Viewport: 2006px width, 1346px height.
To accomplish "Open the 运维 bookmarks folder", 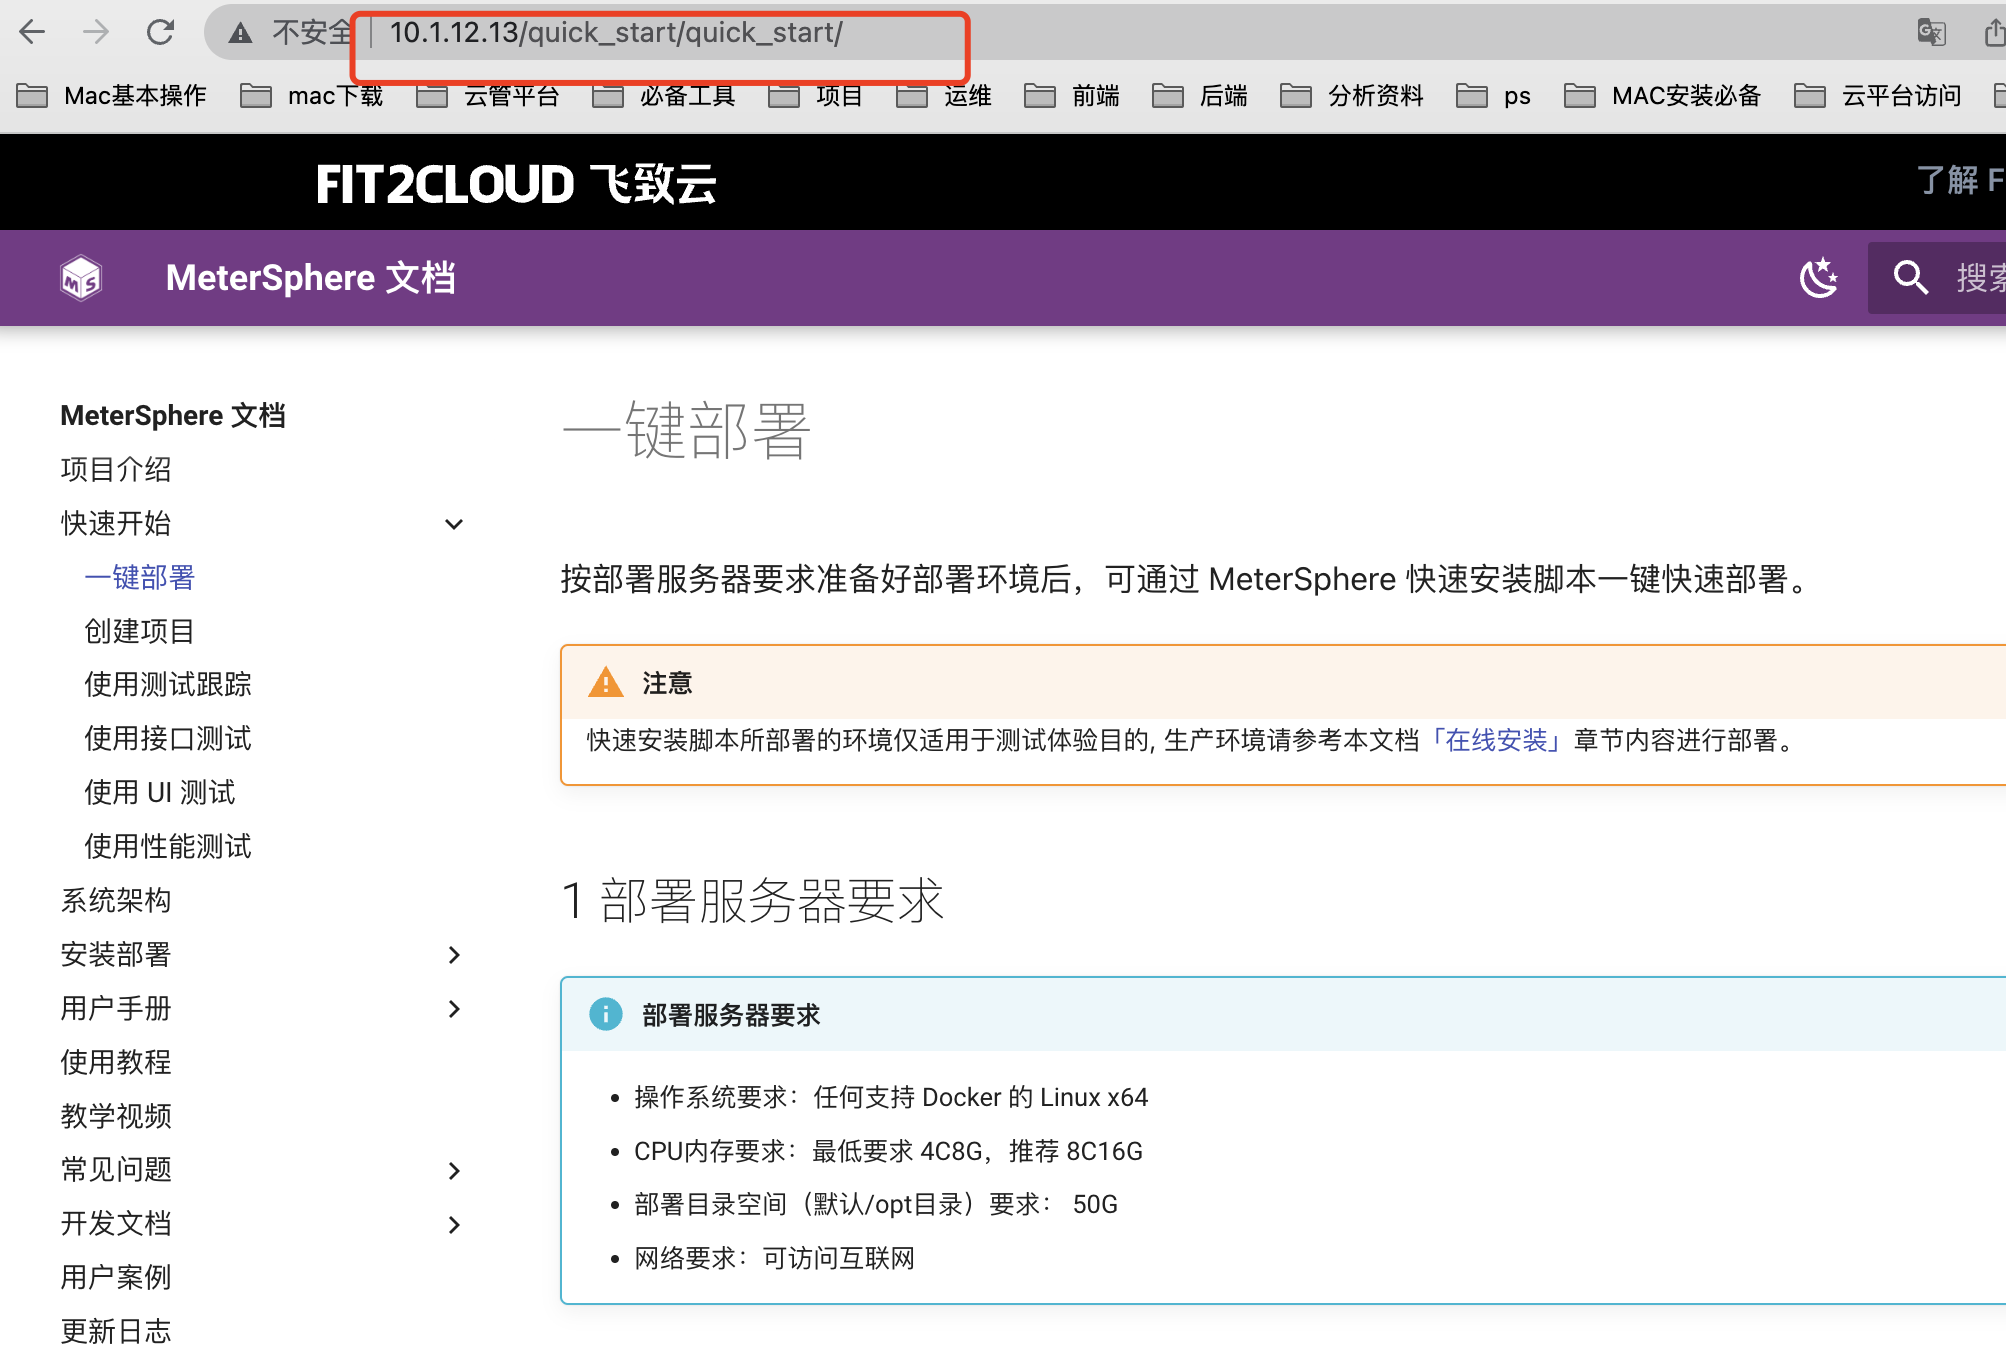I will coord(968,95).
